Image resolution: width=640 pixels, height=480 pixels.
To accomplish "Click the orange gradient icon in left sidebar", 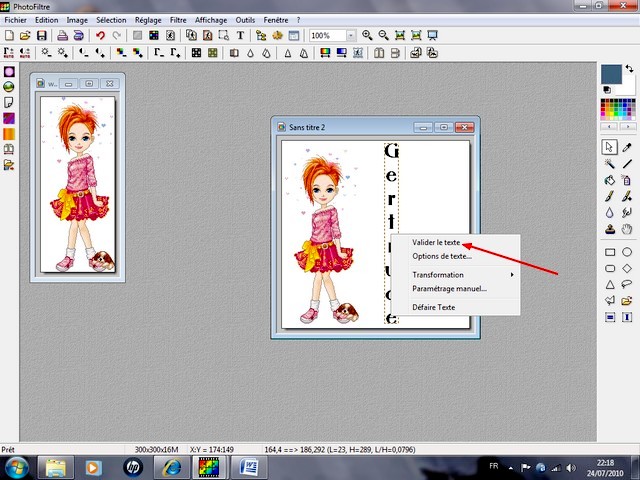I will pos(9,134).
